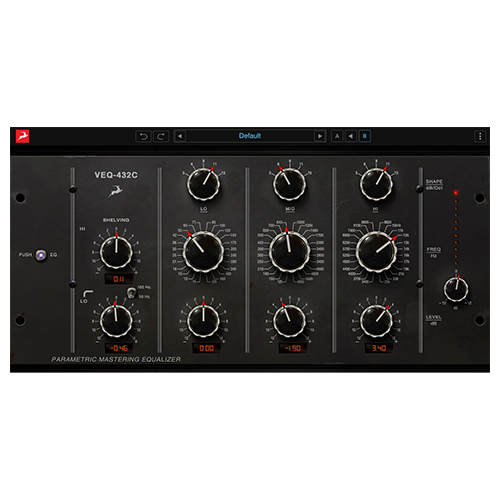Open the Default preset name dropdown
The height and width of the screenshot is (500, 500).
coord(250,136)
